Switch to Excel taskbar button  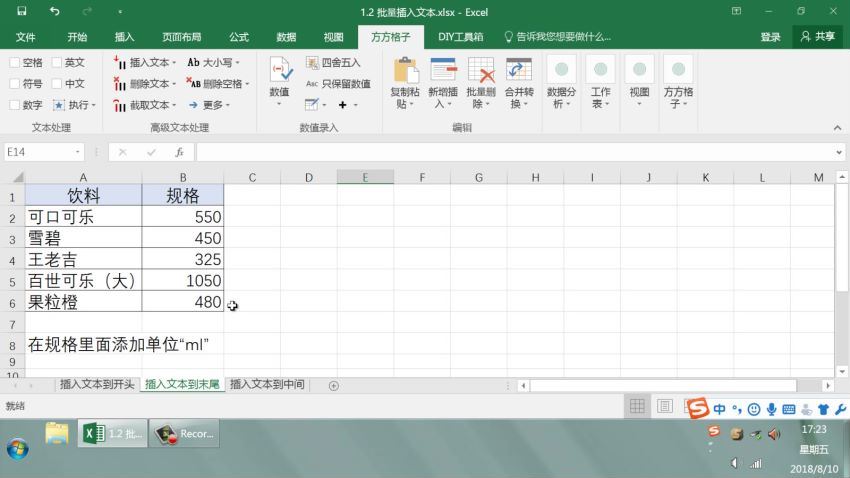click(x=112, y=434)
